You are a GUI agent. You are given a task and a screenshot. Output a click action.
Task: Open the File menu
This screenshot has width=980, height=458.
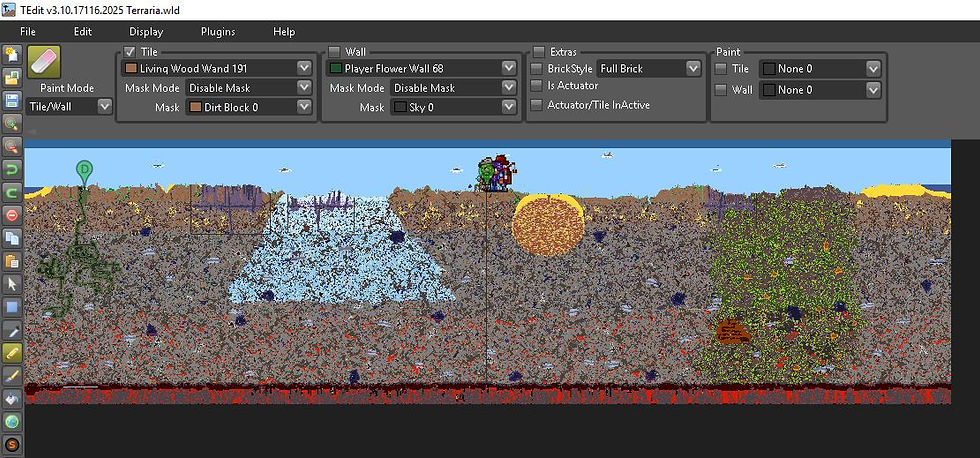pyautogui.click(x=28, y=31)
